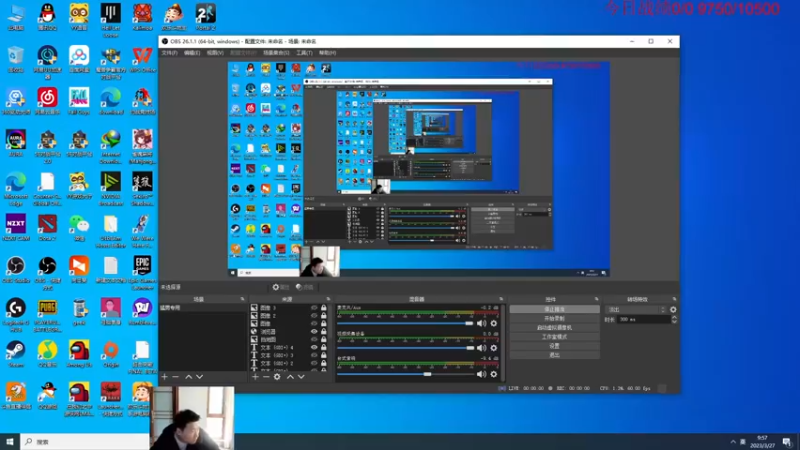Open the 帮助(H) menu
The height and width of the screenshot is (450, 800).
click(x=328, y=53)
